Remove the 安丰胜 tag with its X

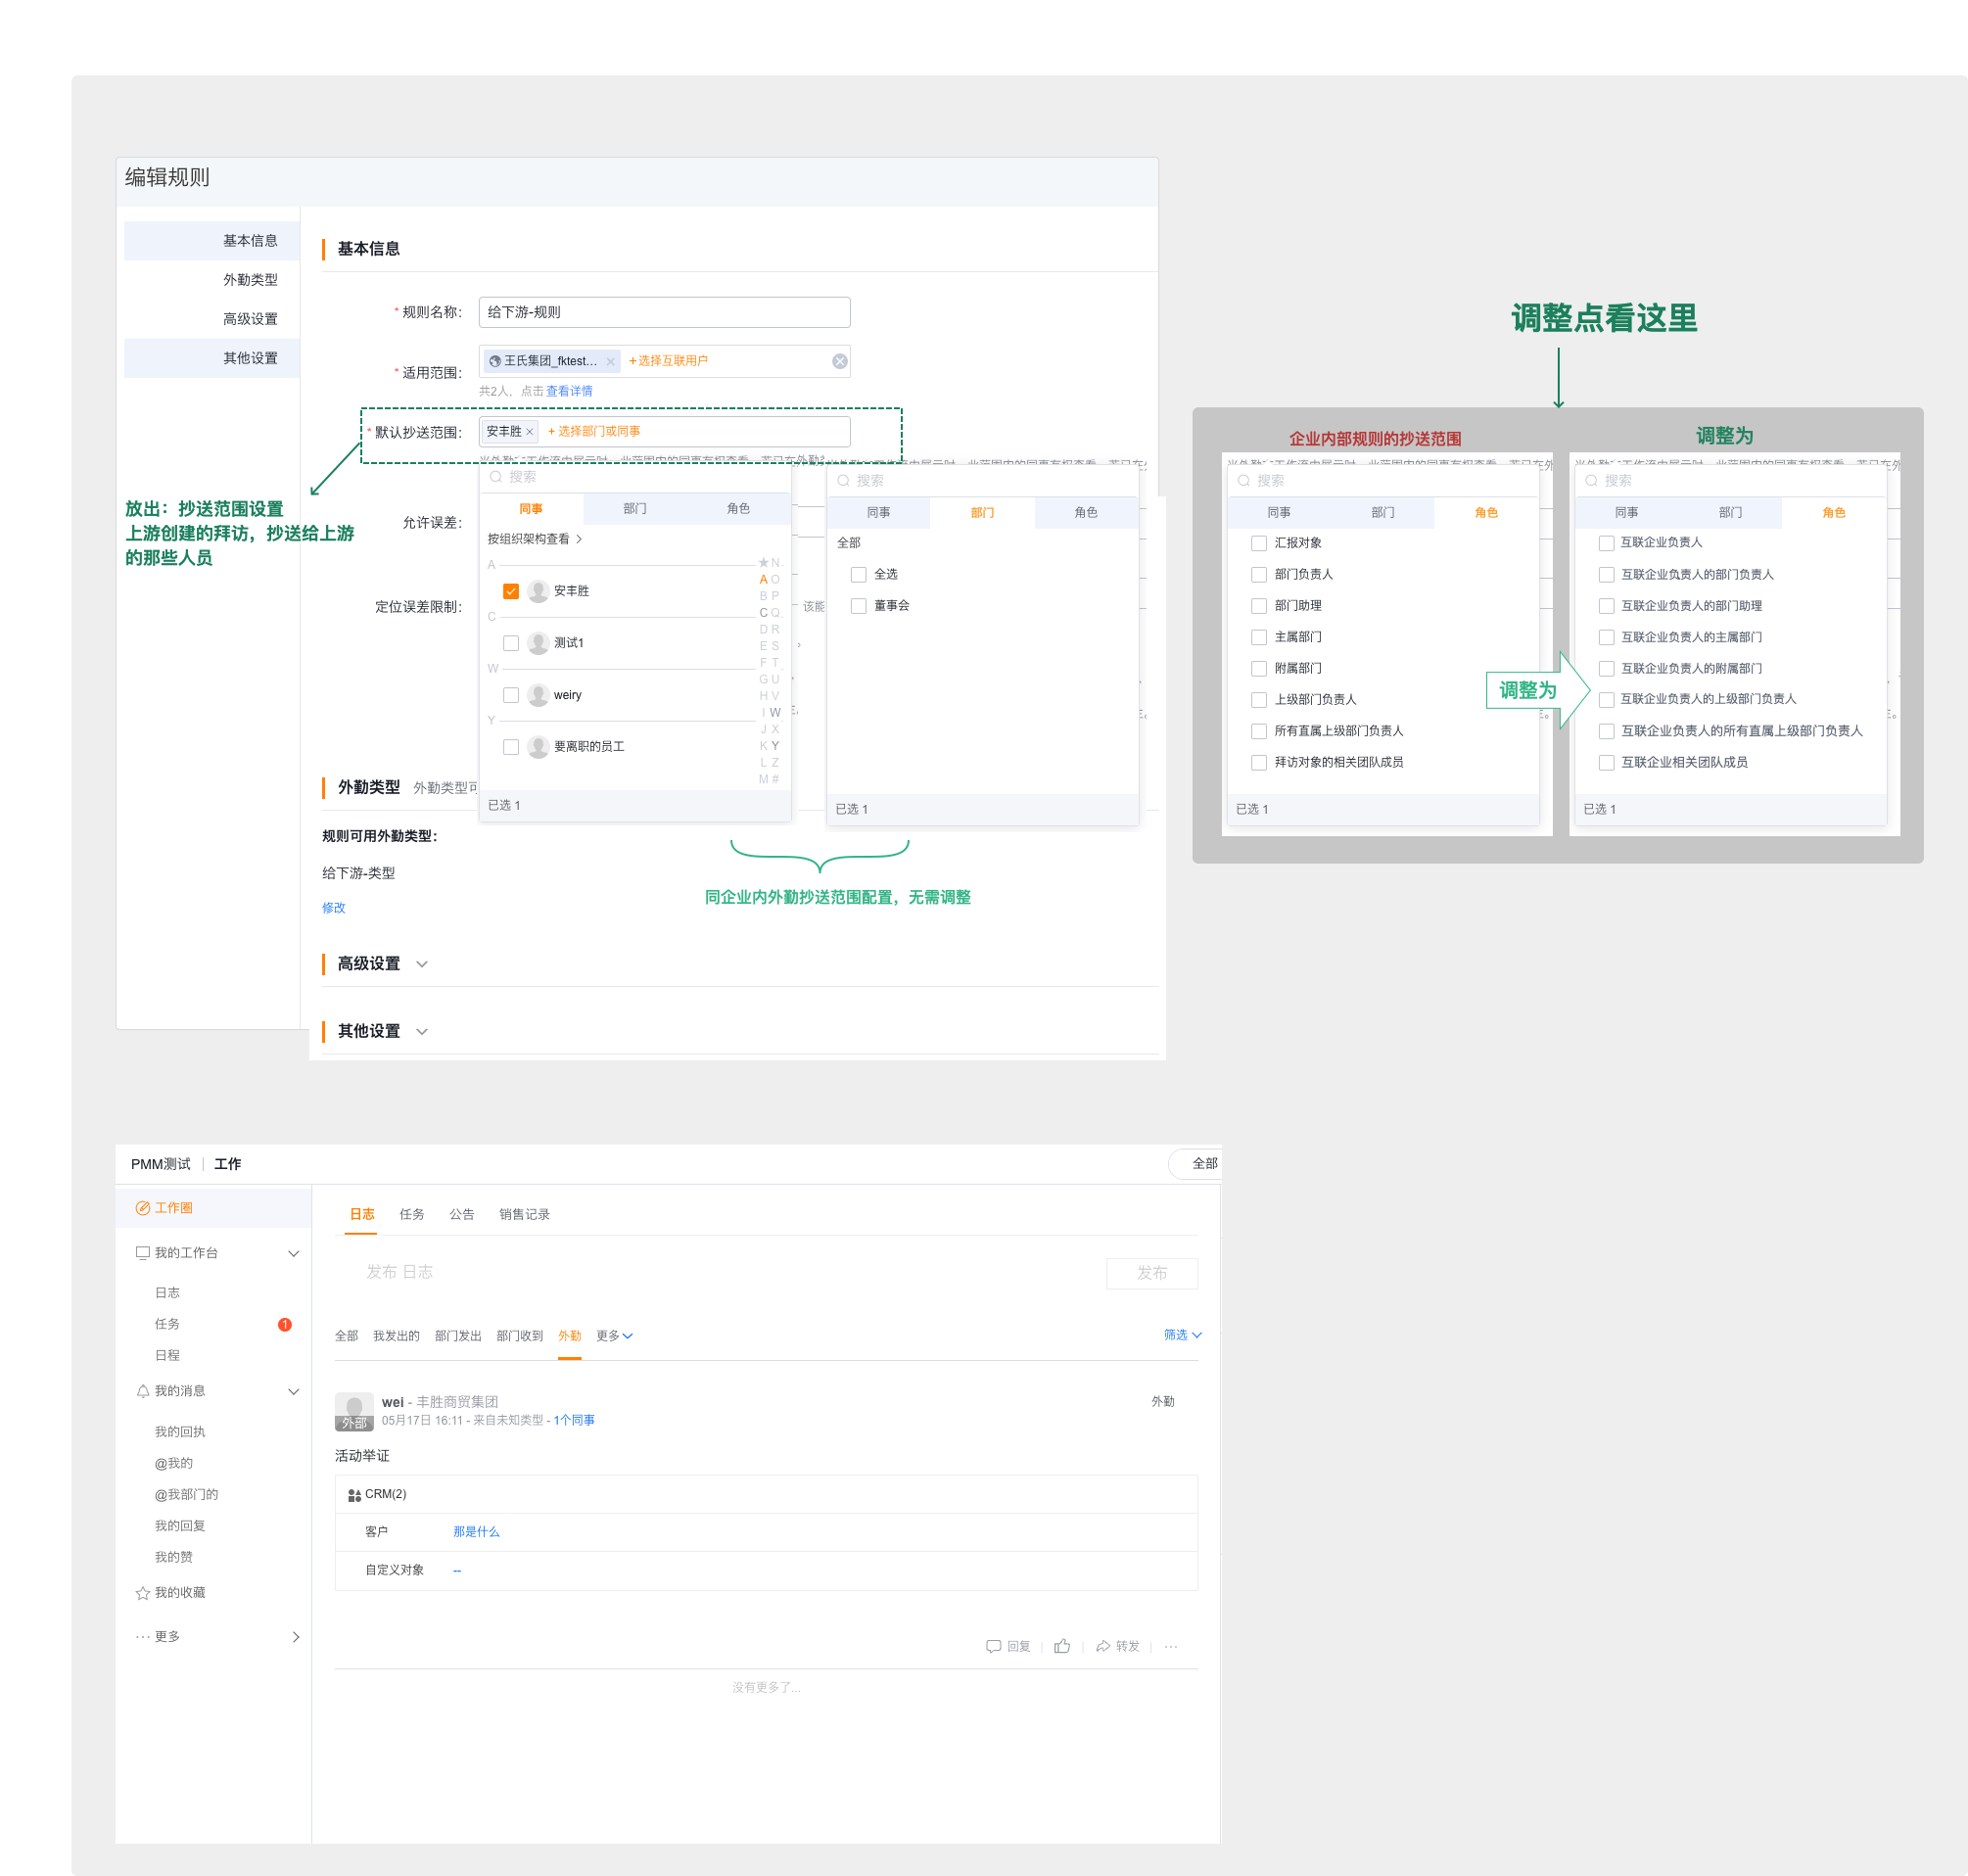[x=530, y=432]
